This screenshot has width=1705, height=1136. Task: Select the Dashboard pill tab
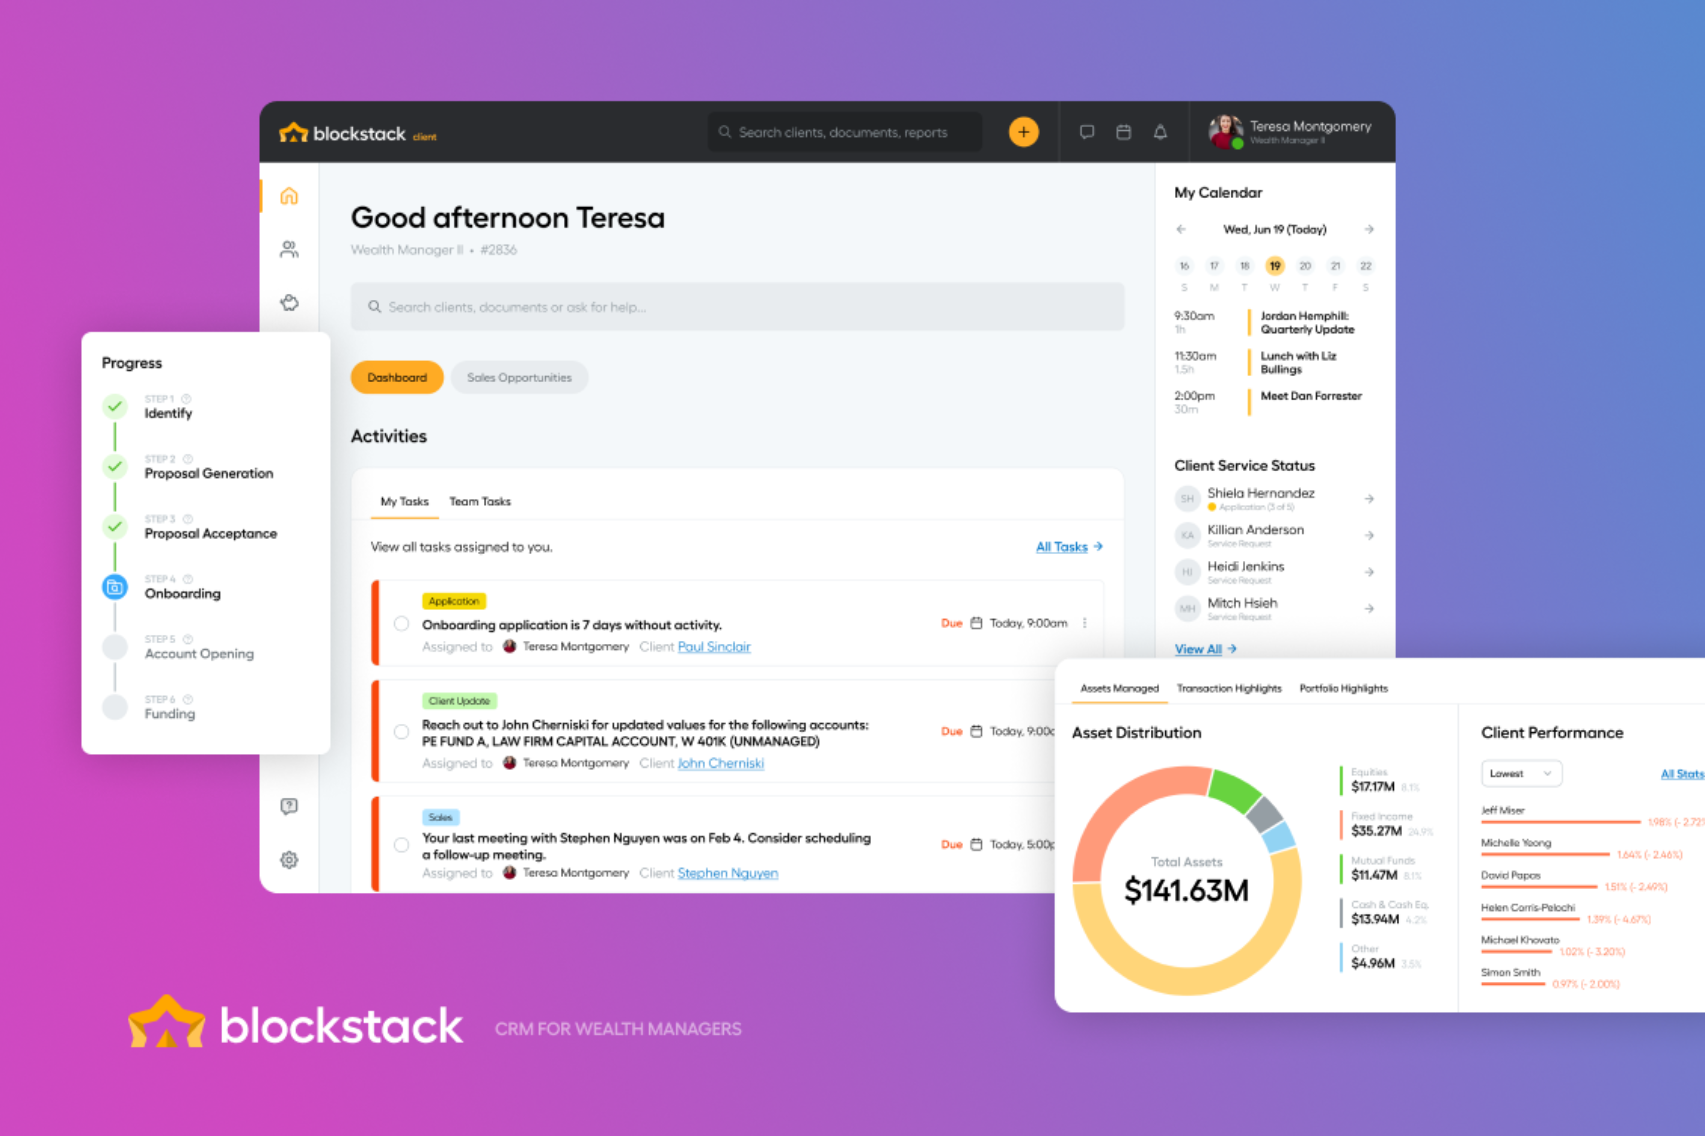[397, 377]
